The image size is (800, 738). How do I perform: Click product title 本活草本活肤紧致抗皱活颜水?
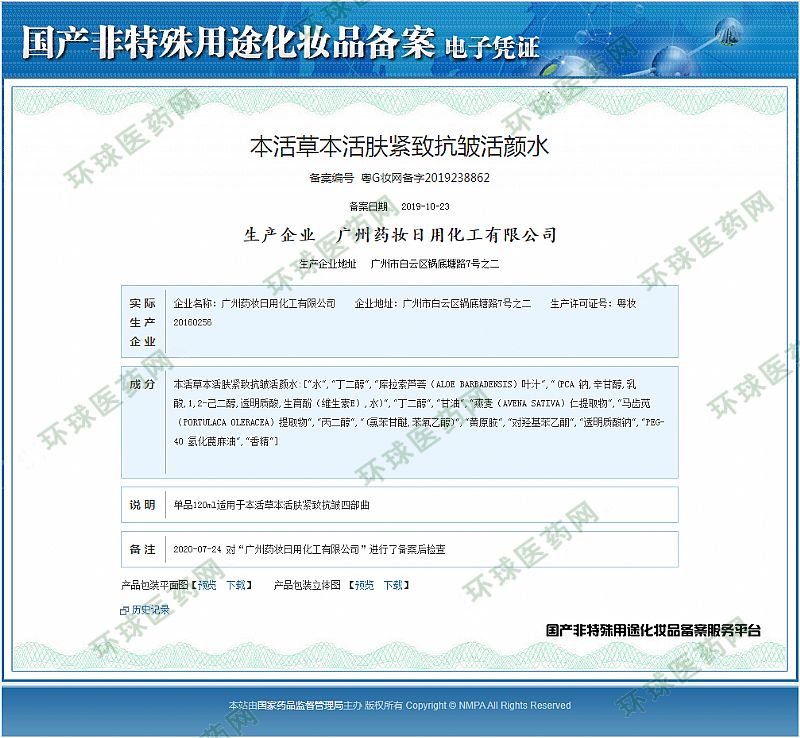point(399,147)
